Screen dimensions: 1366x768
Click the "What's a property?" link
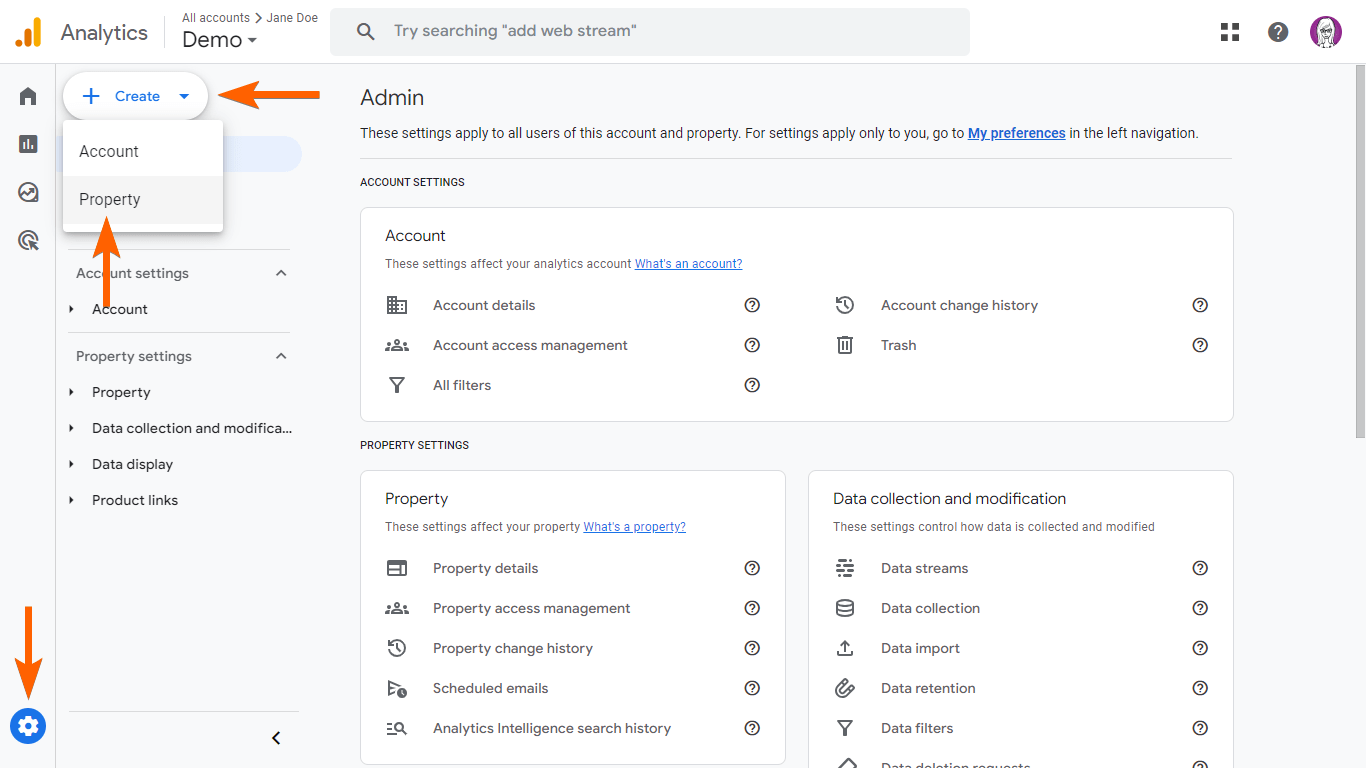634,527
